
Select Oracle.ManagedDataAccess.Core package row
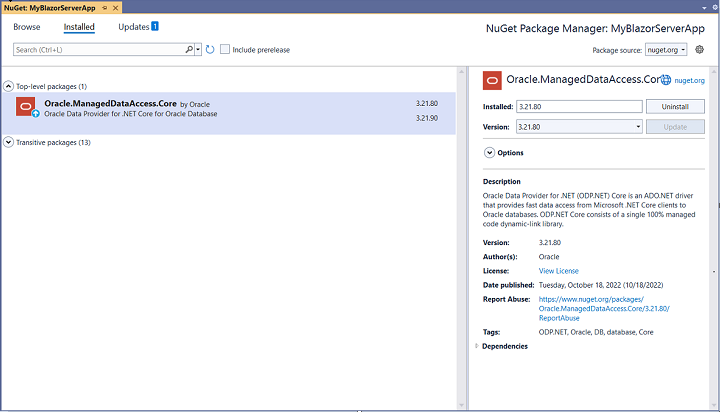pos(229,113)
